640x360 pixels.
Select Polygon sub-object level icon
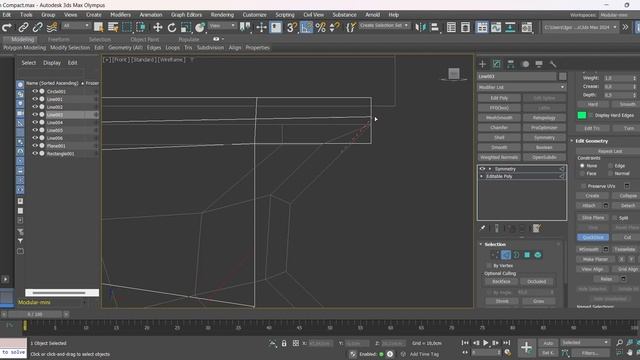(x=527, y=255)
